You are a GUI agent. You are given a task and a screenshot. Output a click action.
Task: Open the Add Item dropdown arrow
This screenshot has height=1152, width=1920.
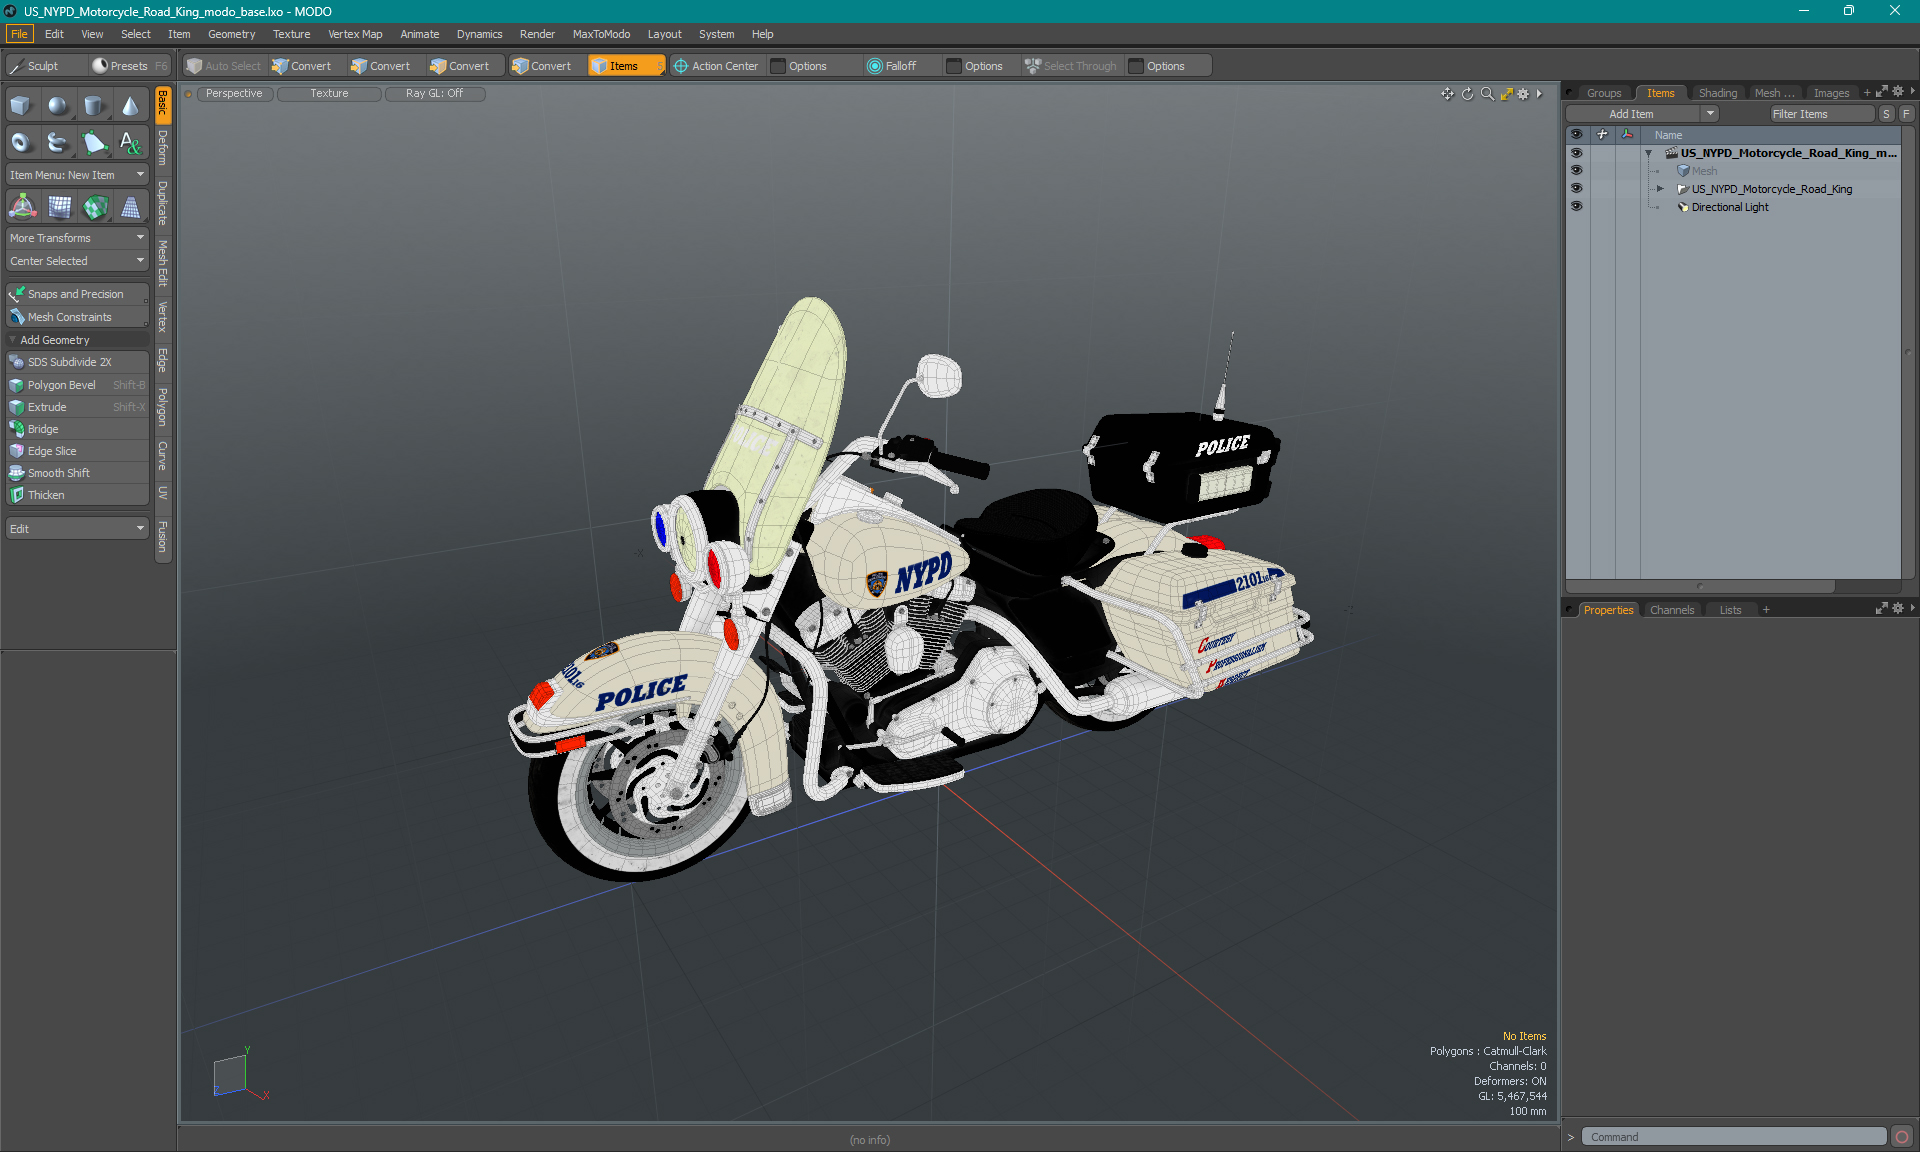click(1710, 114)
